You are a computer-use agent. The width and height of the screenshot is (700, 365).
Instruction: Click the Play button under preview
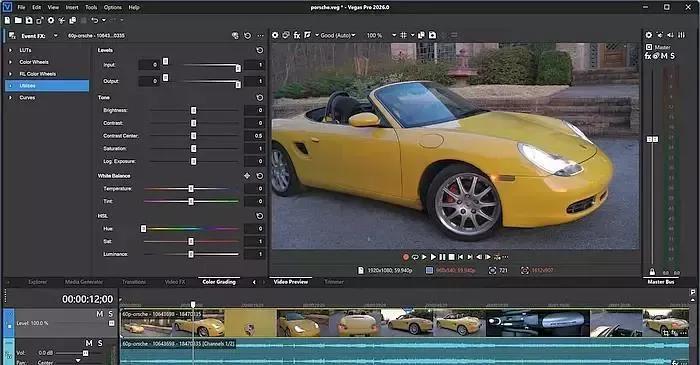[433, 257]
